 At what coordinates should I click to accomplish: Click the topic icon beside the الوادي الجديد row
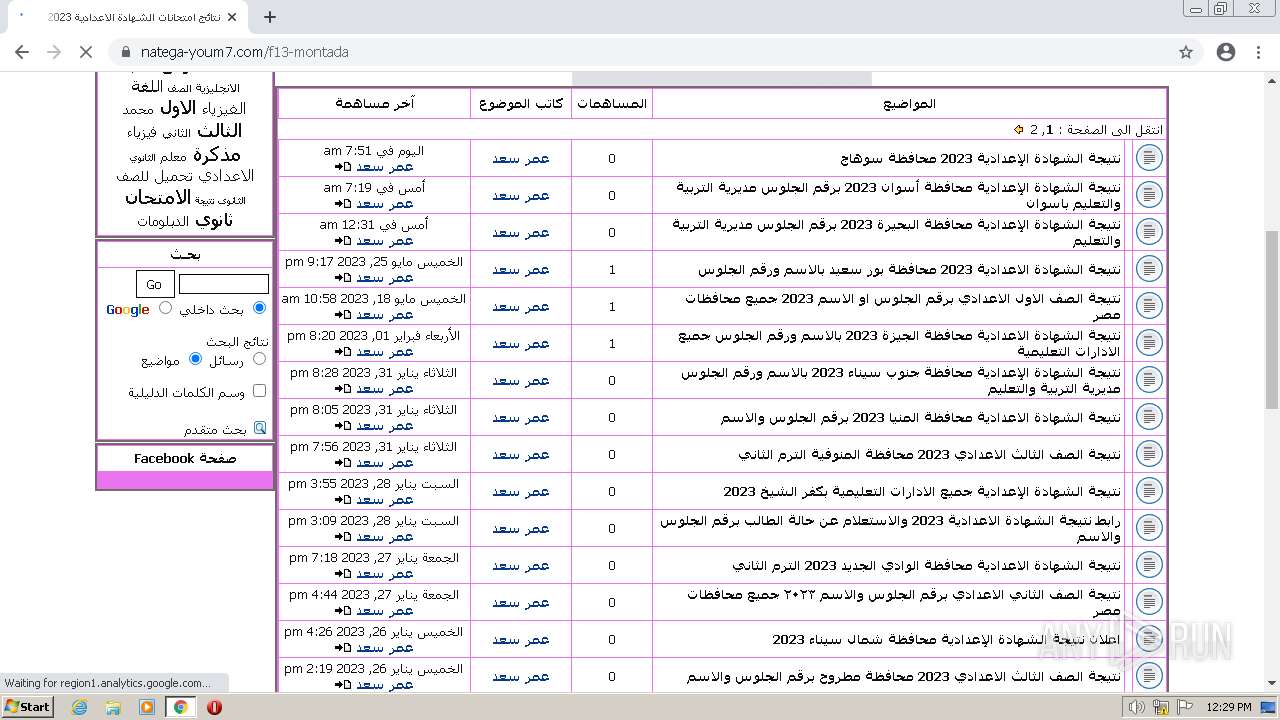1149,565
